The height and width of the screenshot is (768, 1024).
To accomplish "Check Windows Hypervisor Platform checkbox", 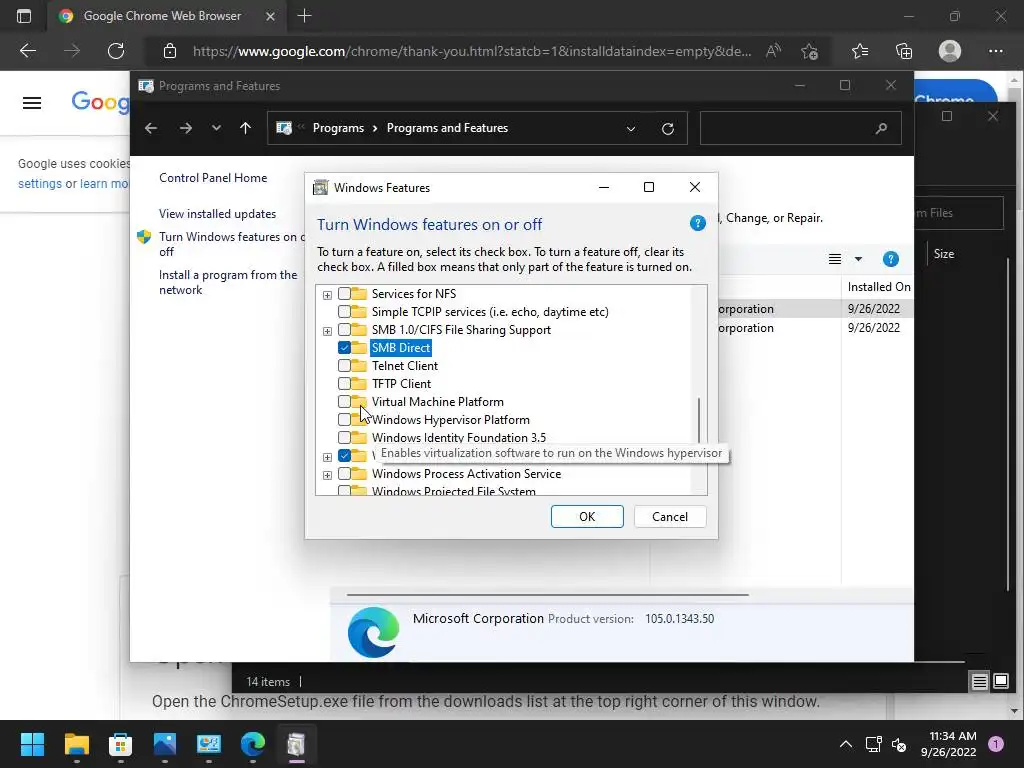I will pyautogui.click(x=344, y=419).
